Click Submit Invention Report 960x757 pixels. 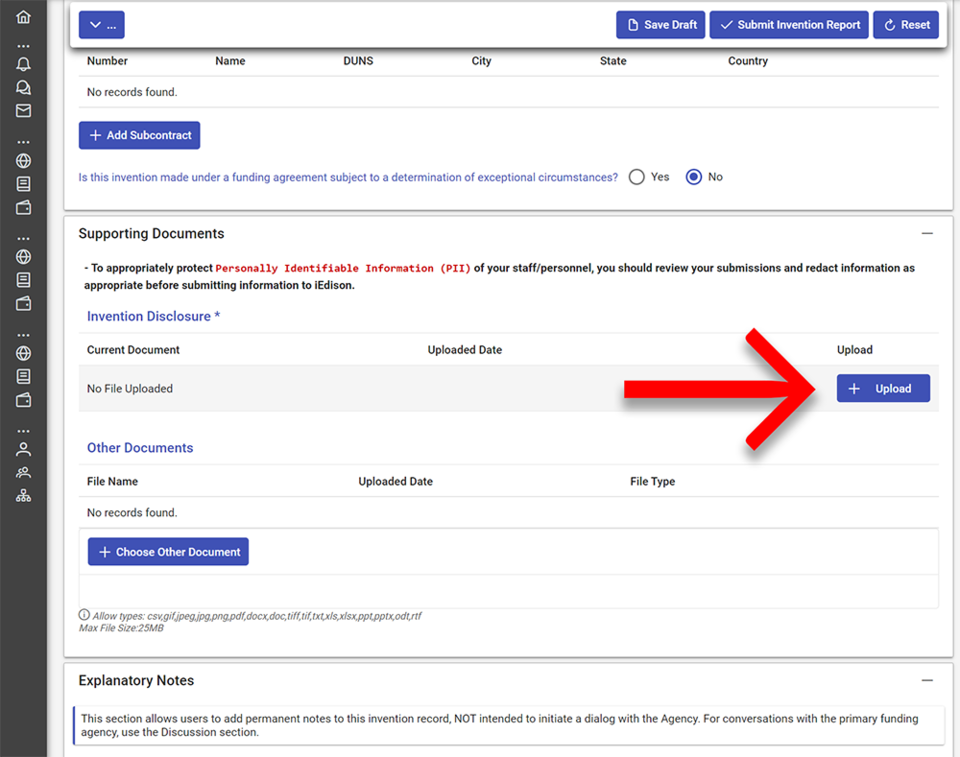(788, 24)
